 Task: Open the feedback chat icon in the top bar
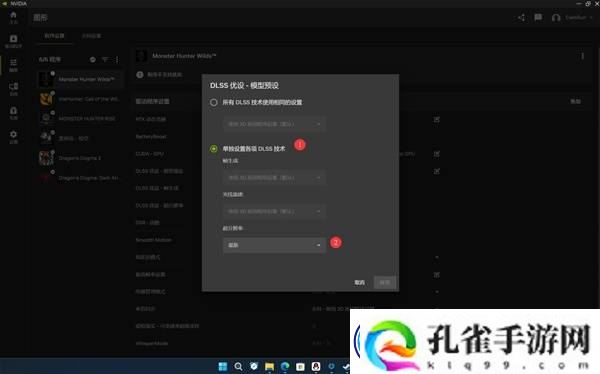click(x=538, y=17)
